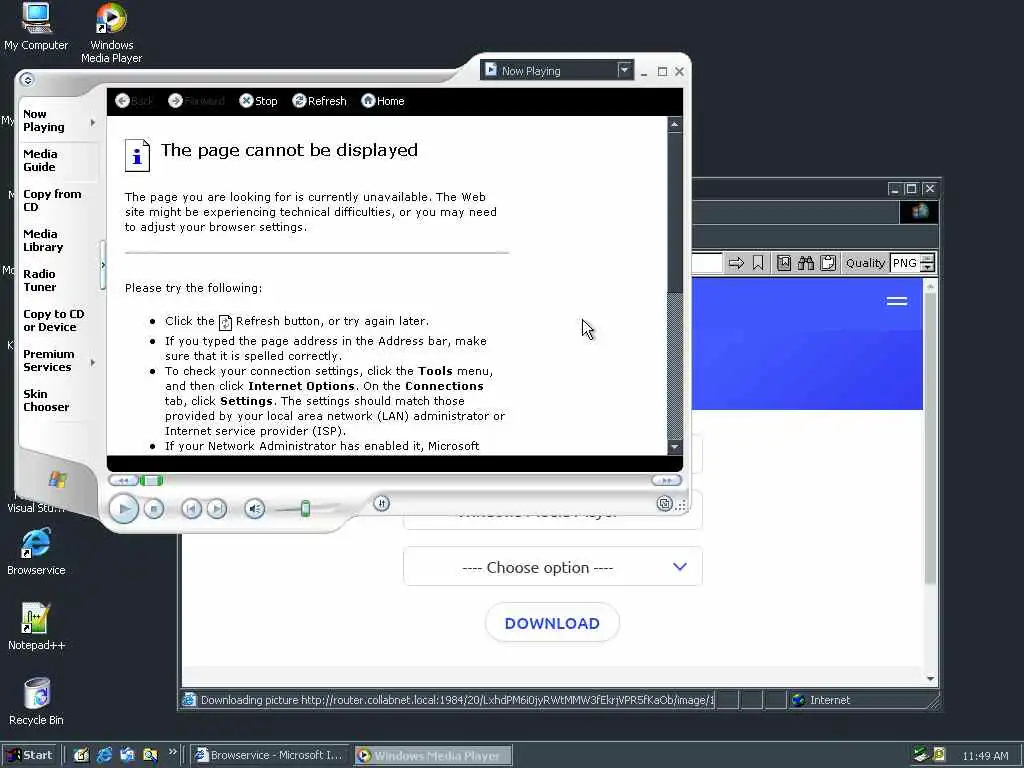Click the first quick launch icon
The height and width of the screenshot is (768, 1024).
coord(81,756)
